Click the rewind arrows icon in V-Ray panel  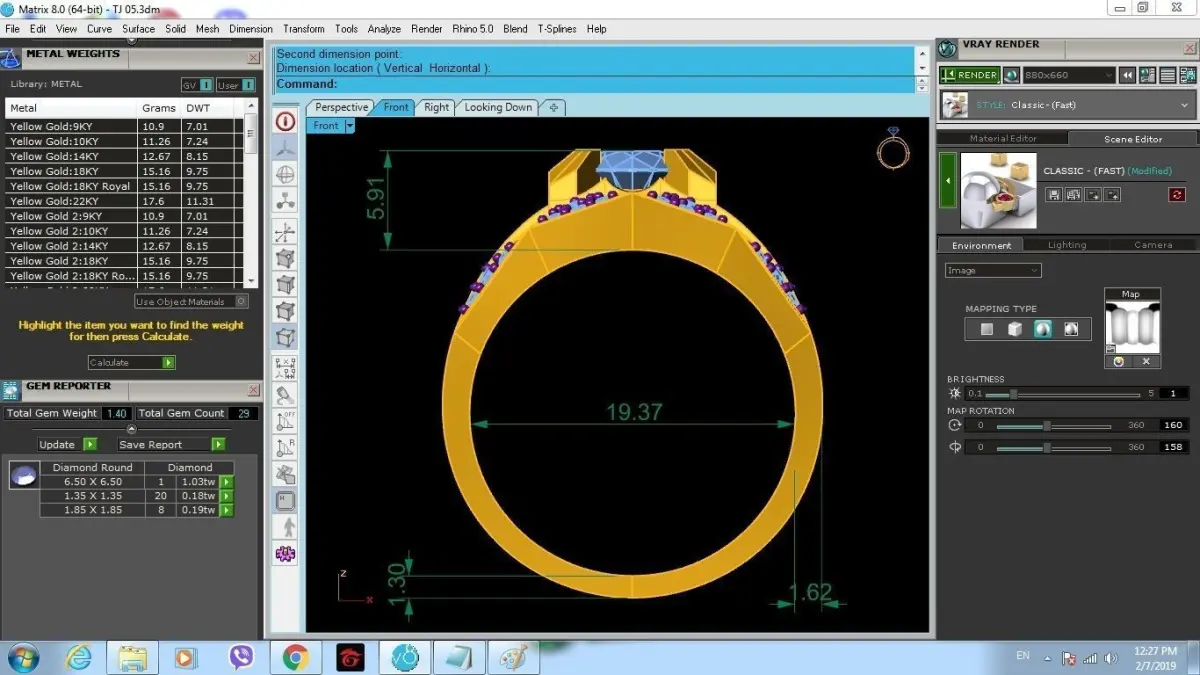click(x=1128, y=75)
